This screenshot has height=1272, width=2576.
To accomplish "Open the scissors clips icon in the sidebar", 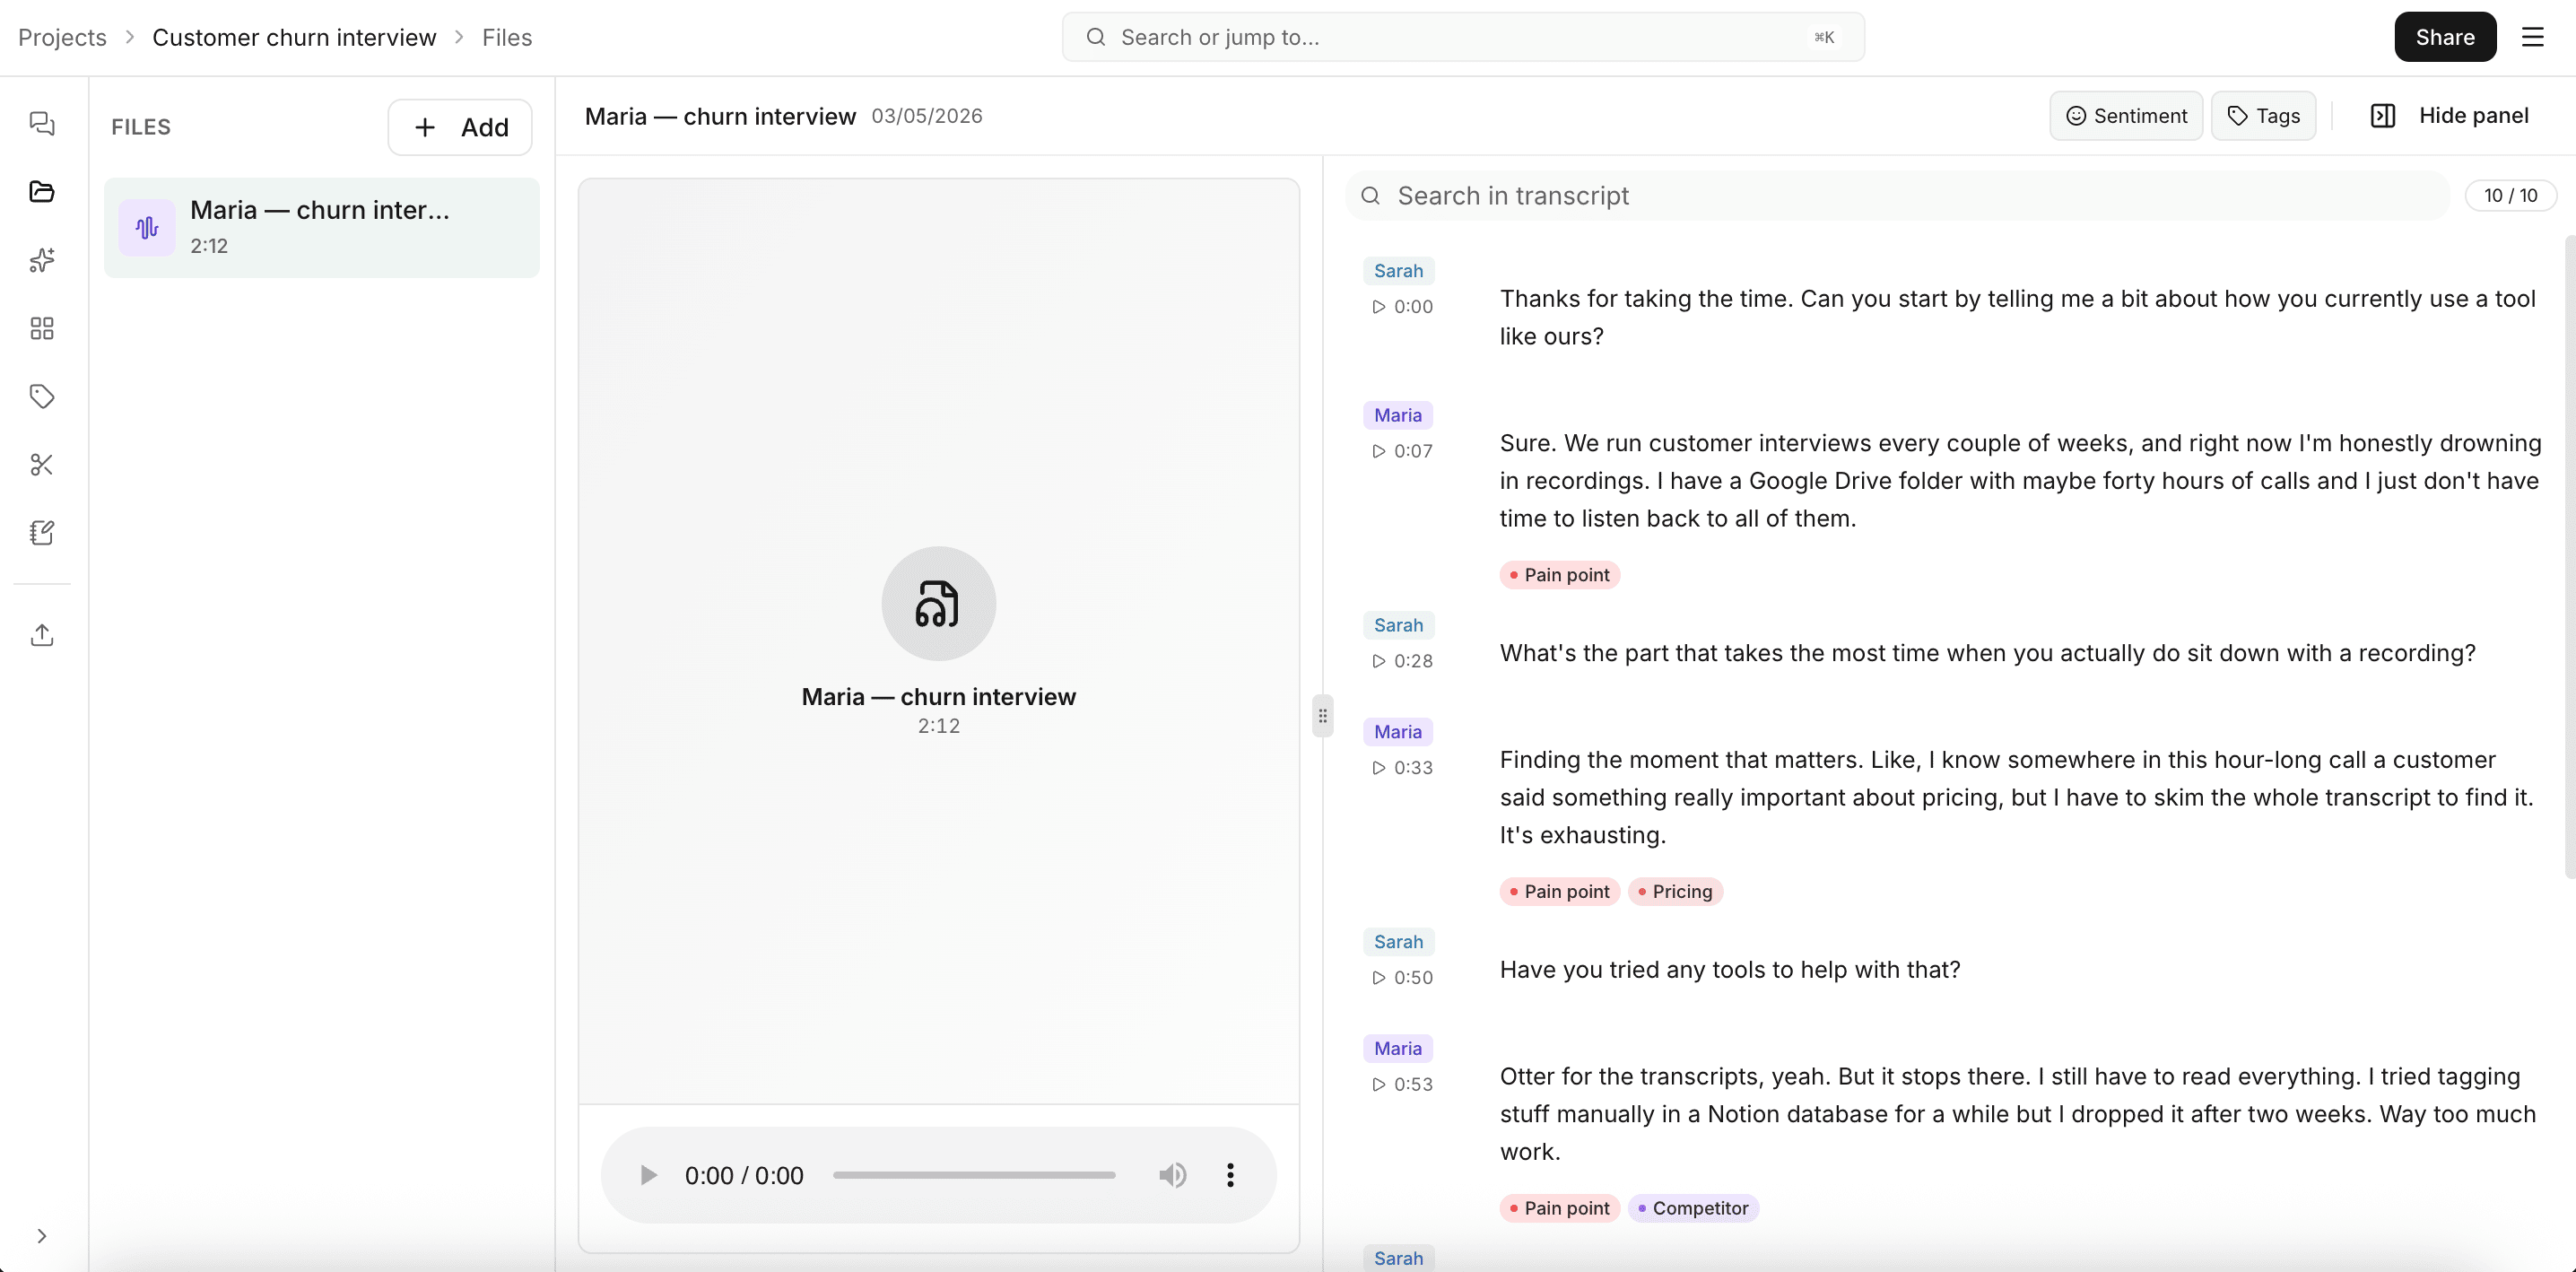I will pos(42,464).
